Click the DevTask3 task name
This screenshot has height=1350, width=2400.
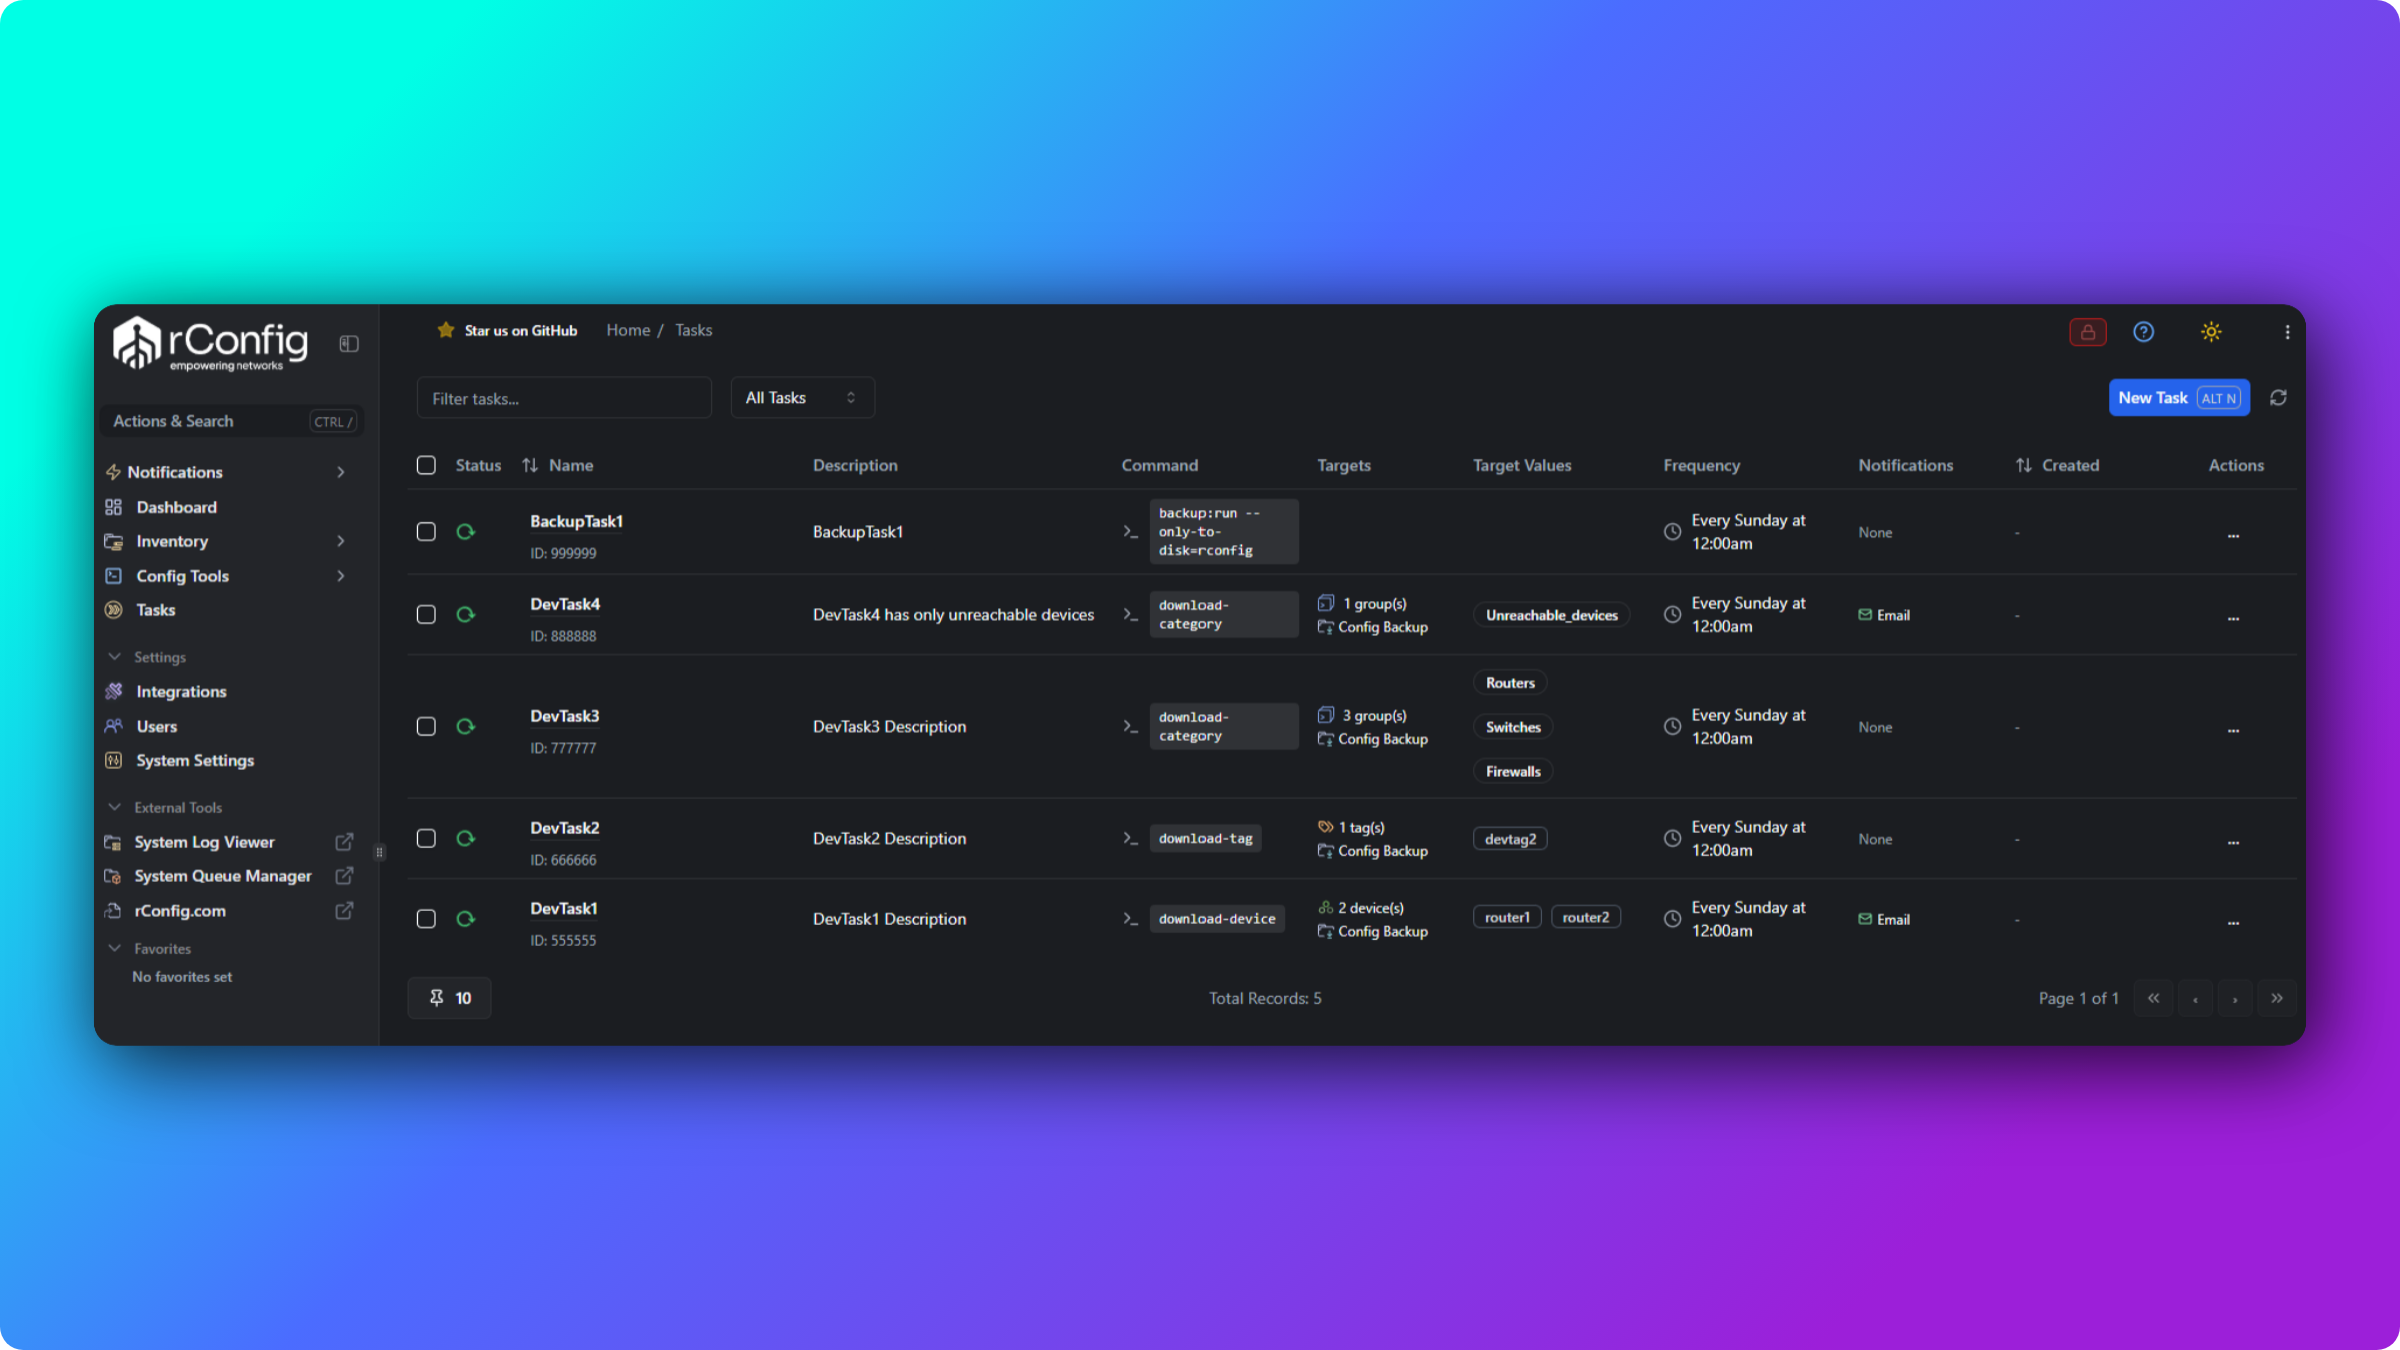coord(565,716)
